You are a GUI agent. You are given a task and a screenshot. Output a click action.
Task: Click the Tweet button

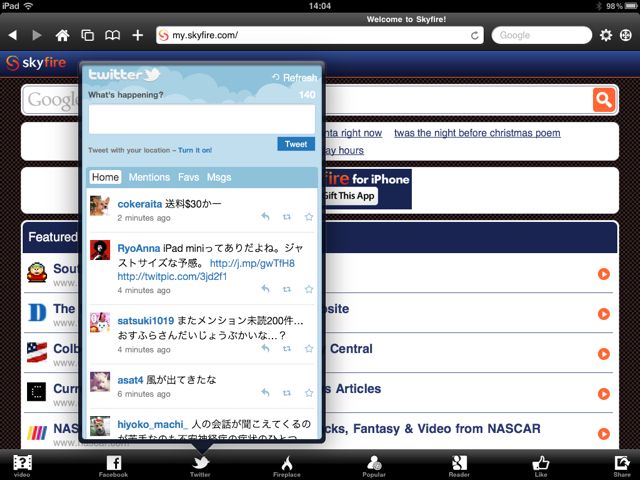tap(296, 144)
